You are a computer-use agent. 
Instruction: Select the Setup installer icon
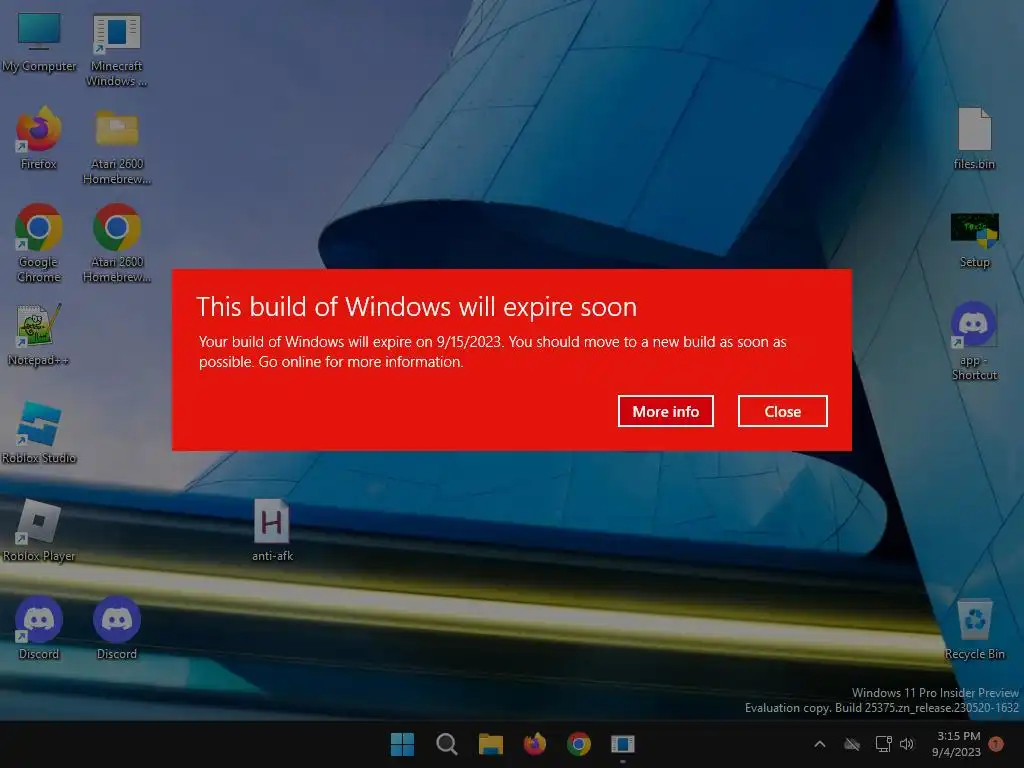coord(974,240)
